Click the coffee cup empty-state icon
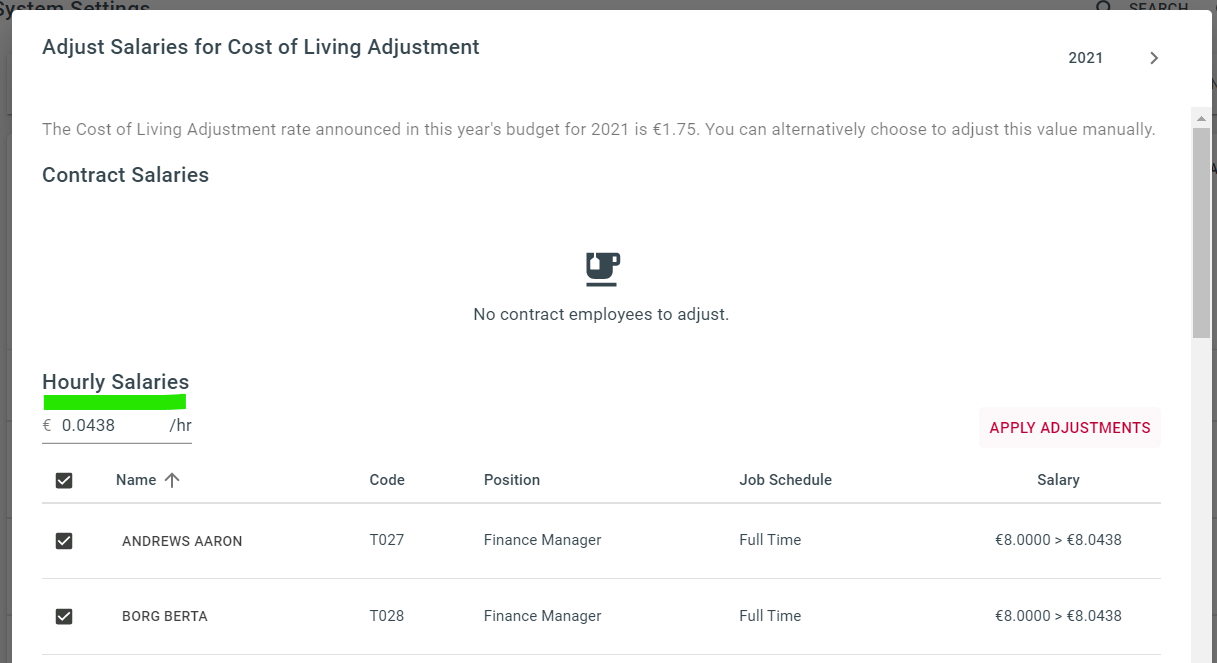The height and width of the screenshot is (663, 1217). click(x=602, y=269)
